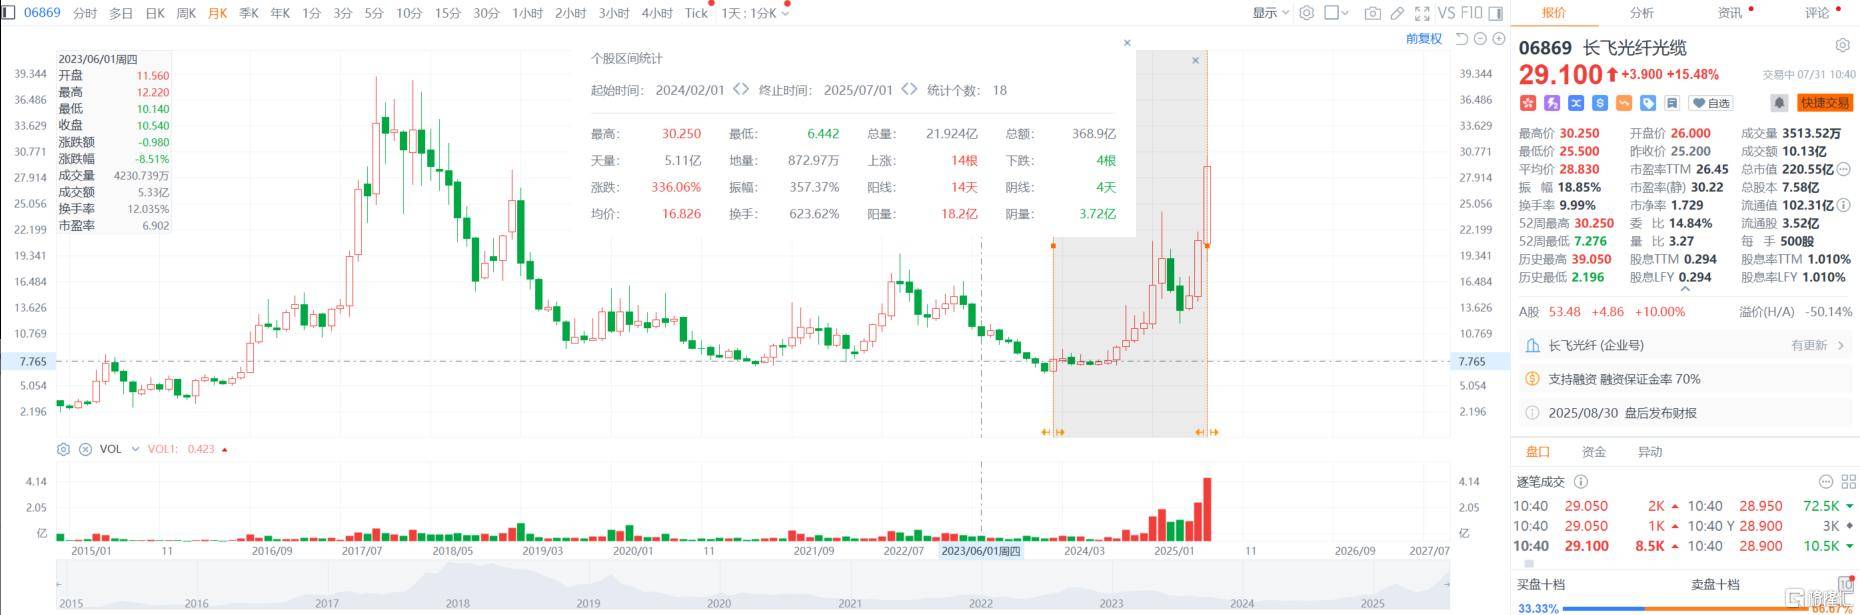Close the 个股区间统计 panel
The width and height of the screenshot is (1860, 615).
click(x=1127, y=43)
